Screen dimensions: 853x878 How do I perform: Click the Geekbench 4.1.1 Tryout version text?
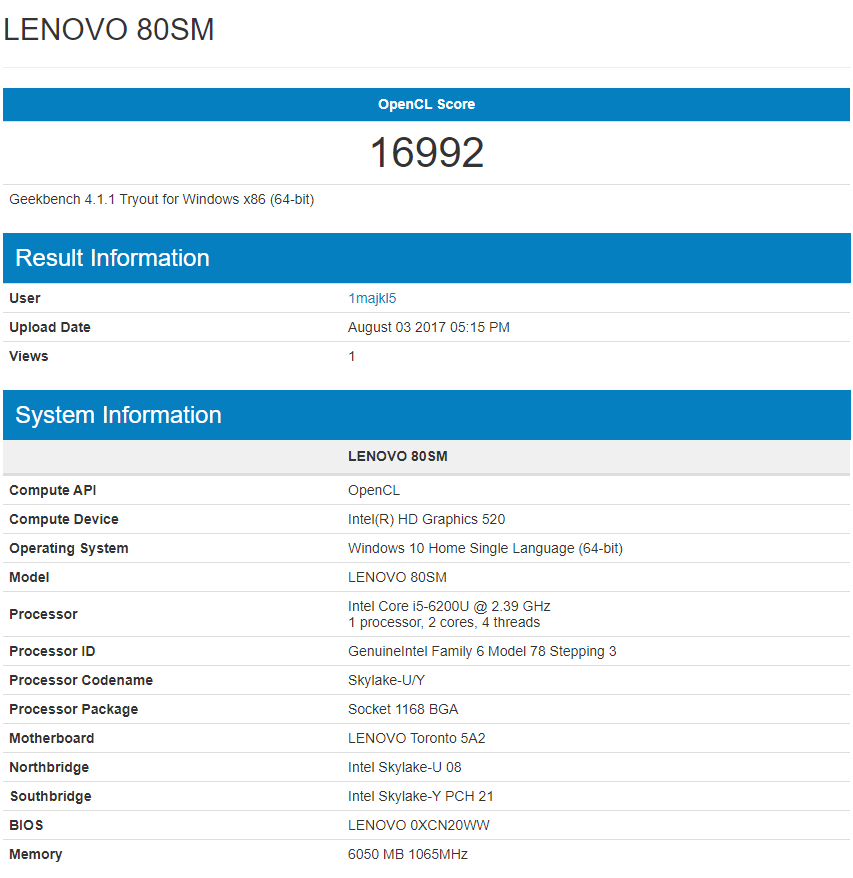pos(161,199)
